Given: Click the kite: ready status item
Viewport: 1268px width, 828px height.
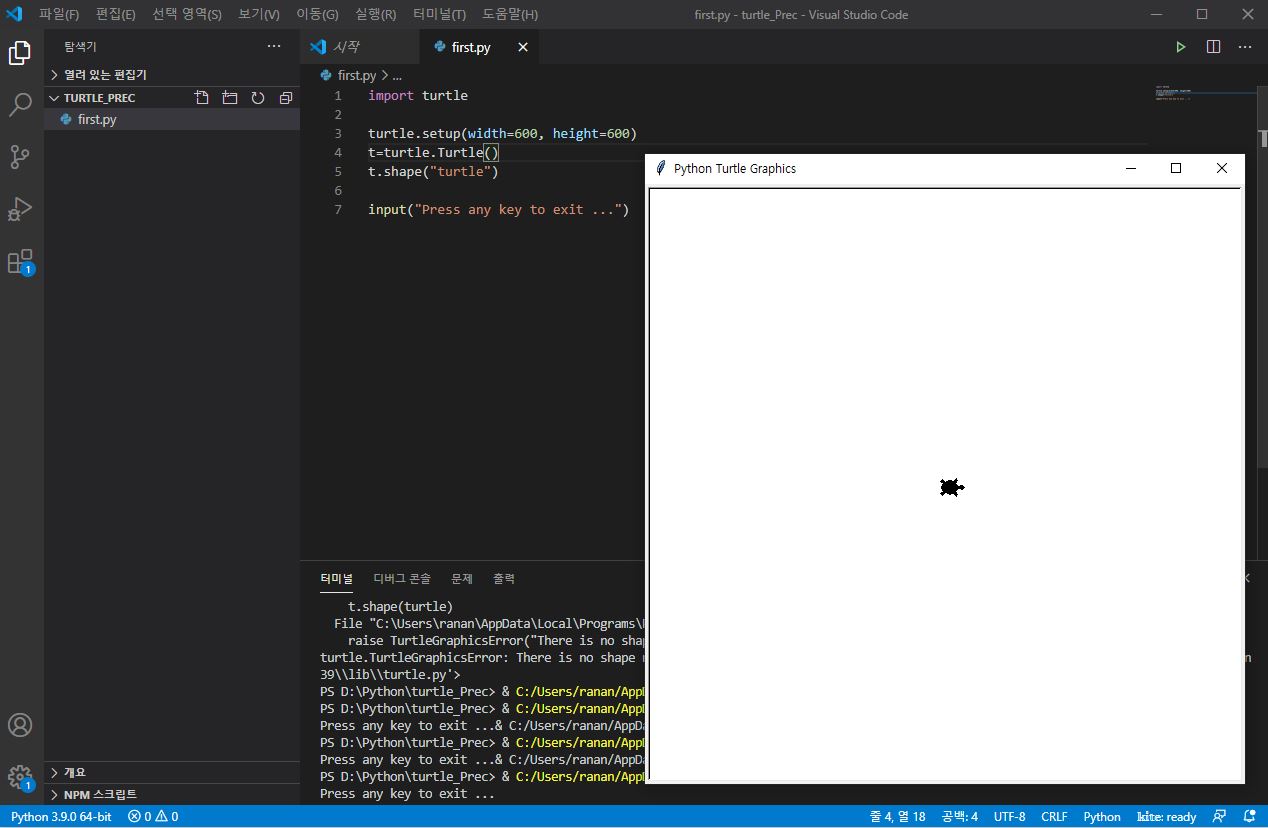Looking at the screenshot, I should tap(1166, 816).
